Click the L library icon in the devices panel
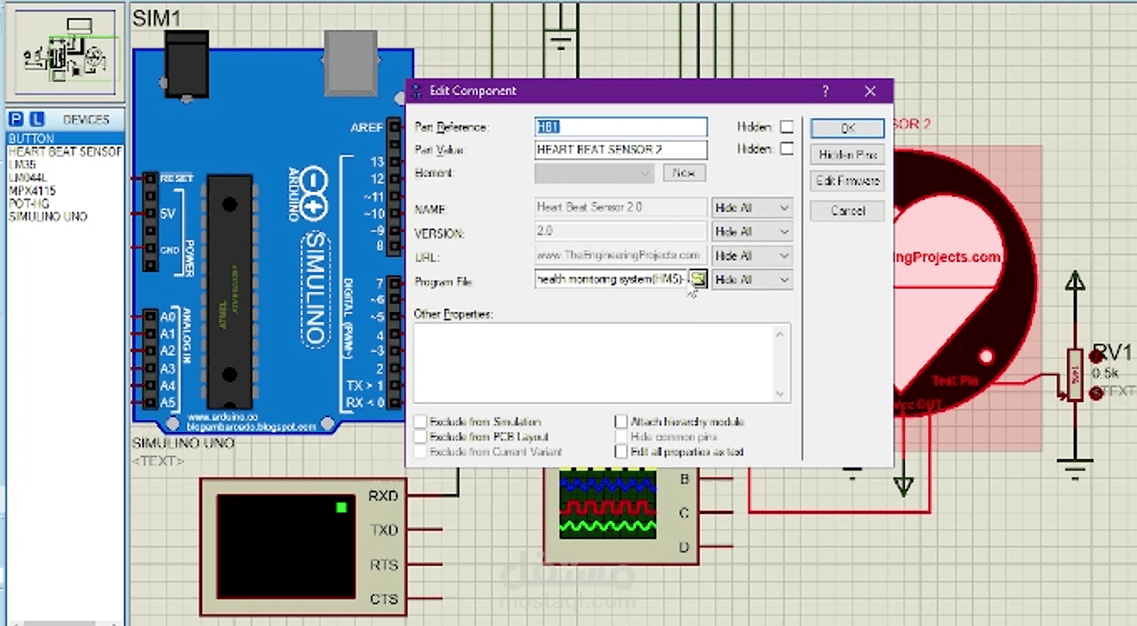1137x626 pixels. coord(36,119)
